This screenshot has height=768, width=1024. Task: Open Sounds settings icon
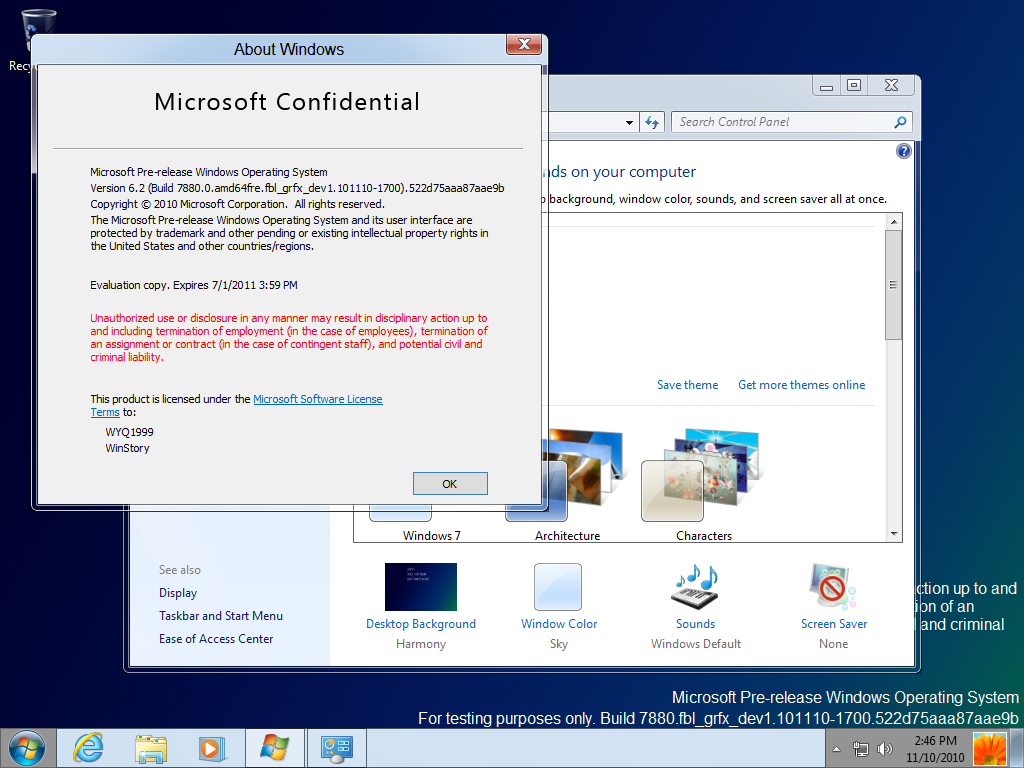coord(696,586)
